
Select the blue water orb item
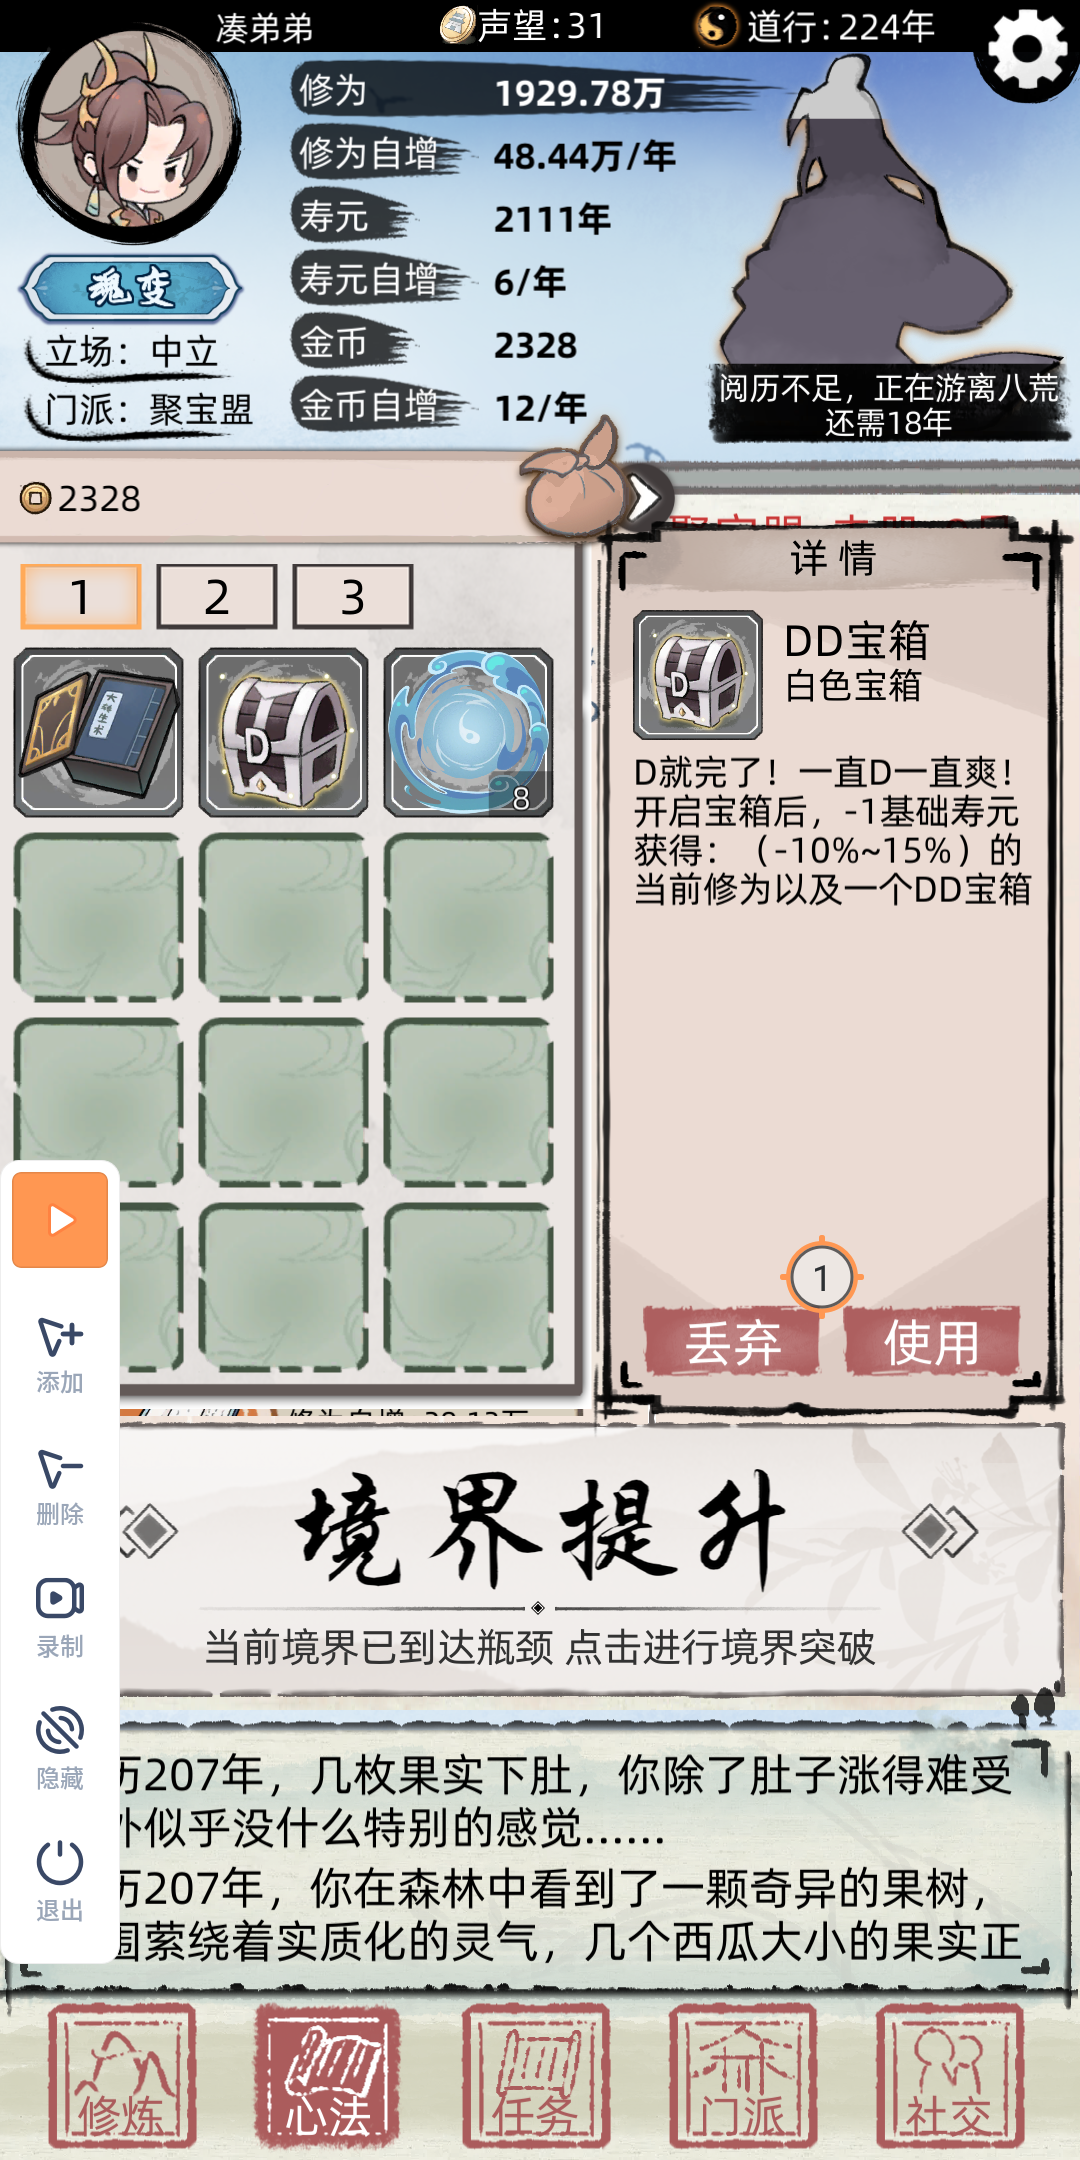[468, 732]
